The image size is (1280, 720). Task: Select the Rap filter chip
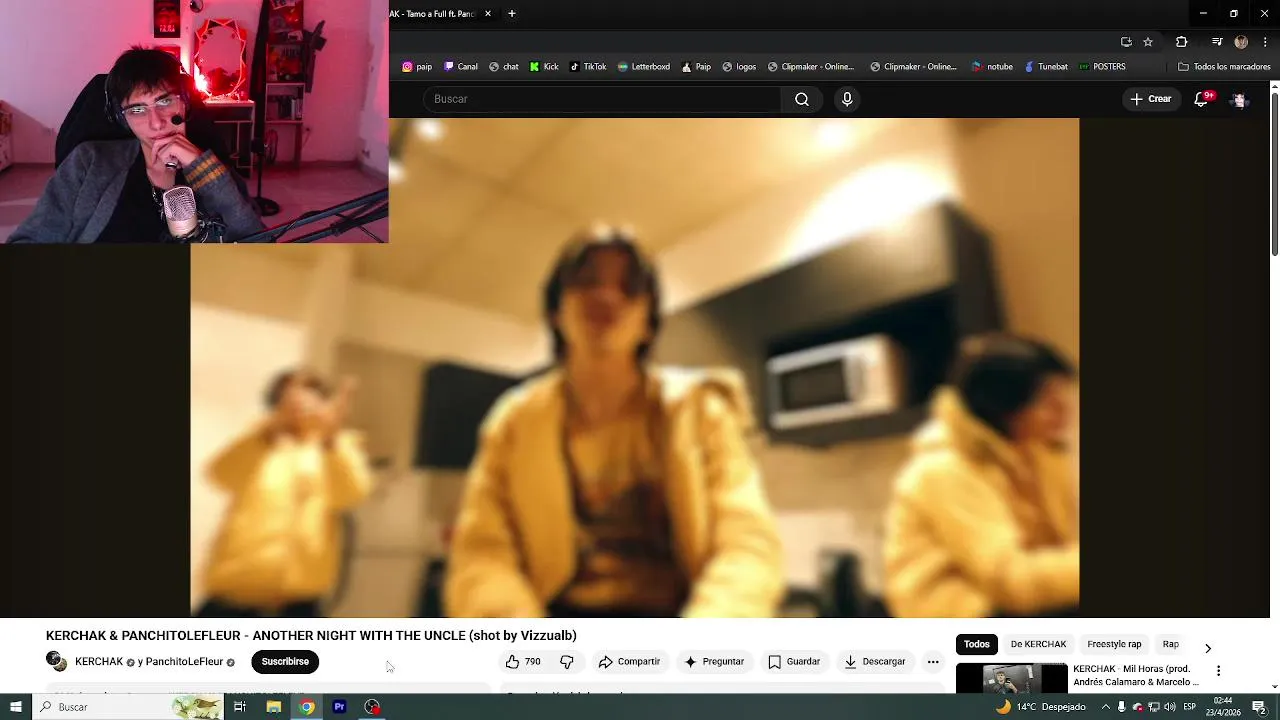1171,644
